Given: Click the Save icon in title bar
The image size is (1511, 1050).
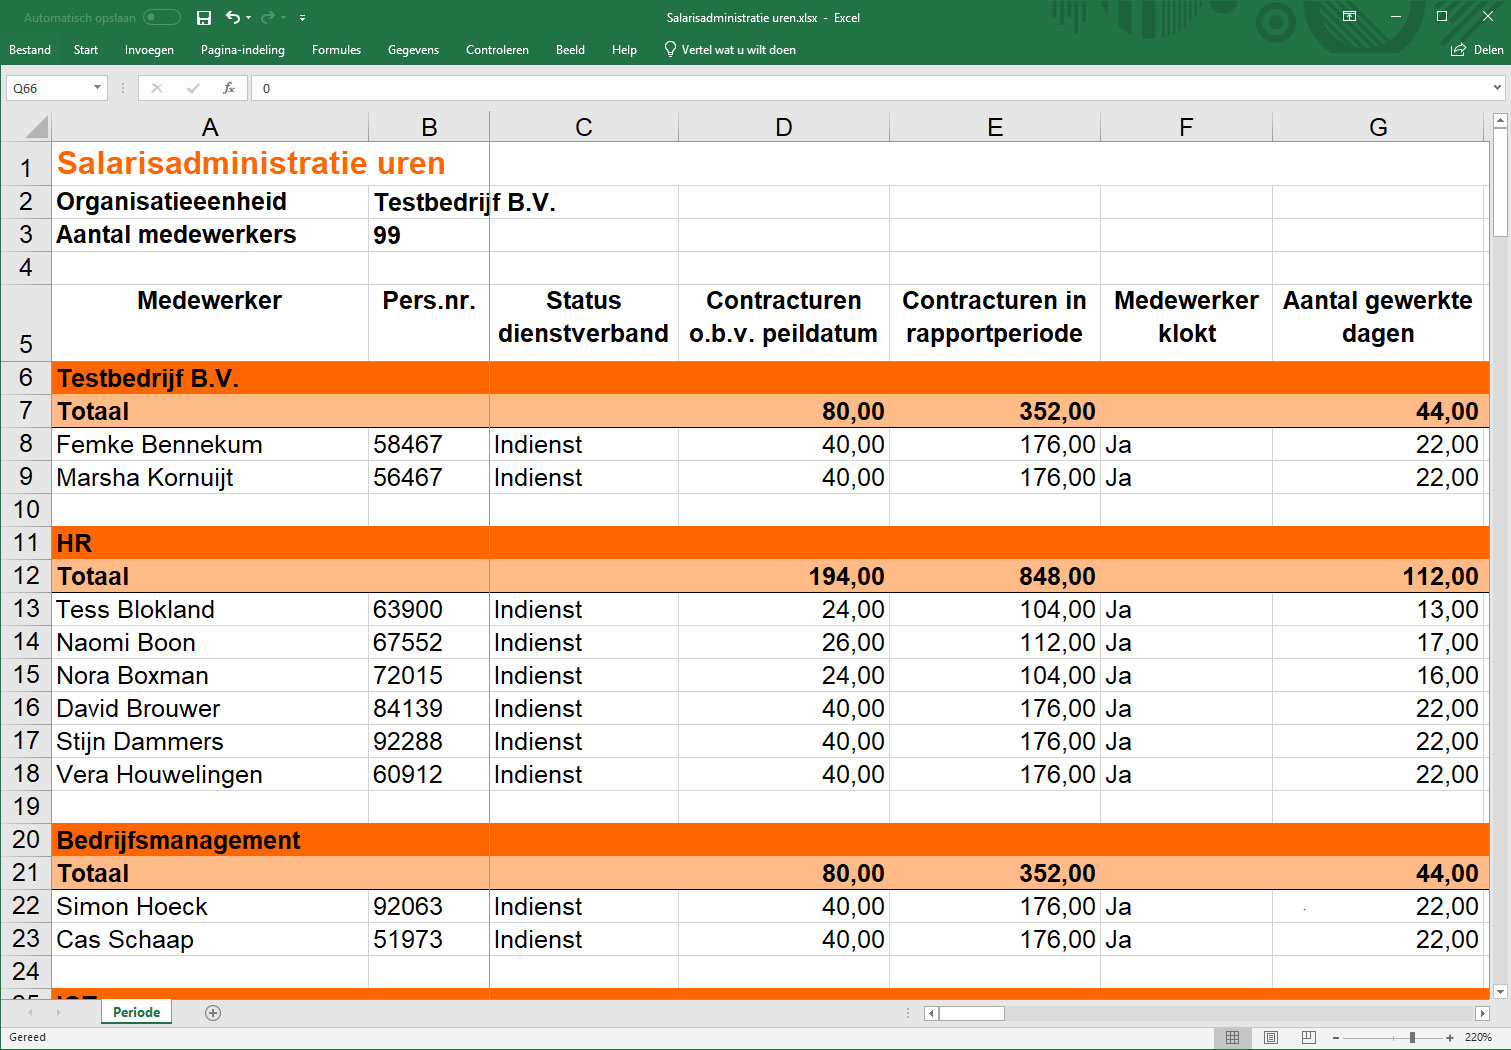Looking at the screenshot, I should pos(204,17).
